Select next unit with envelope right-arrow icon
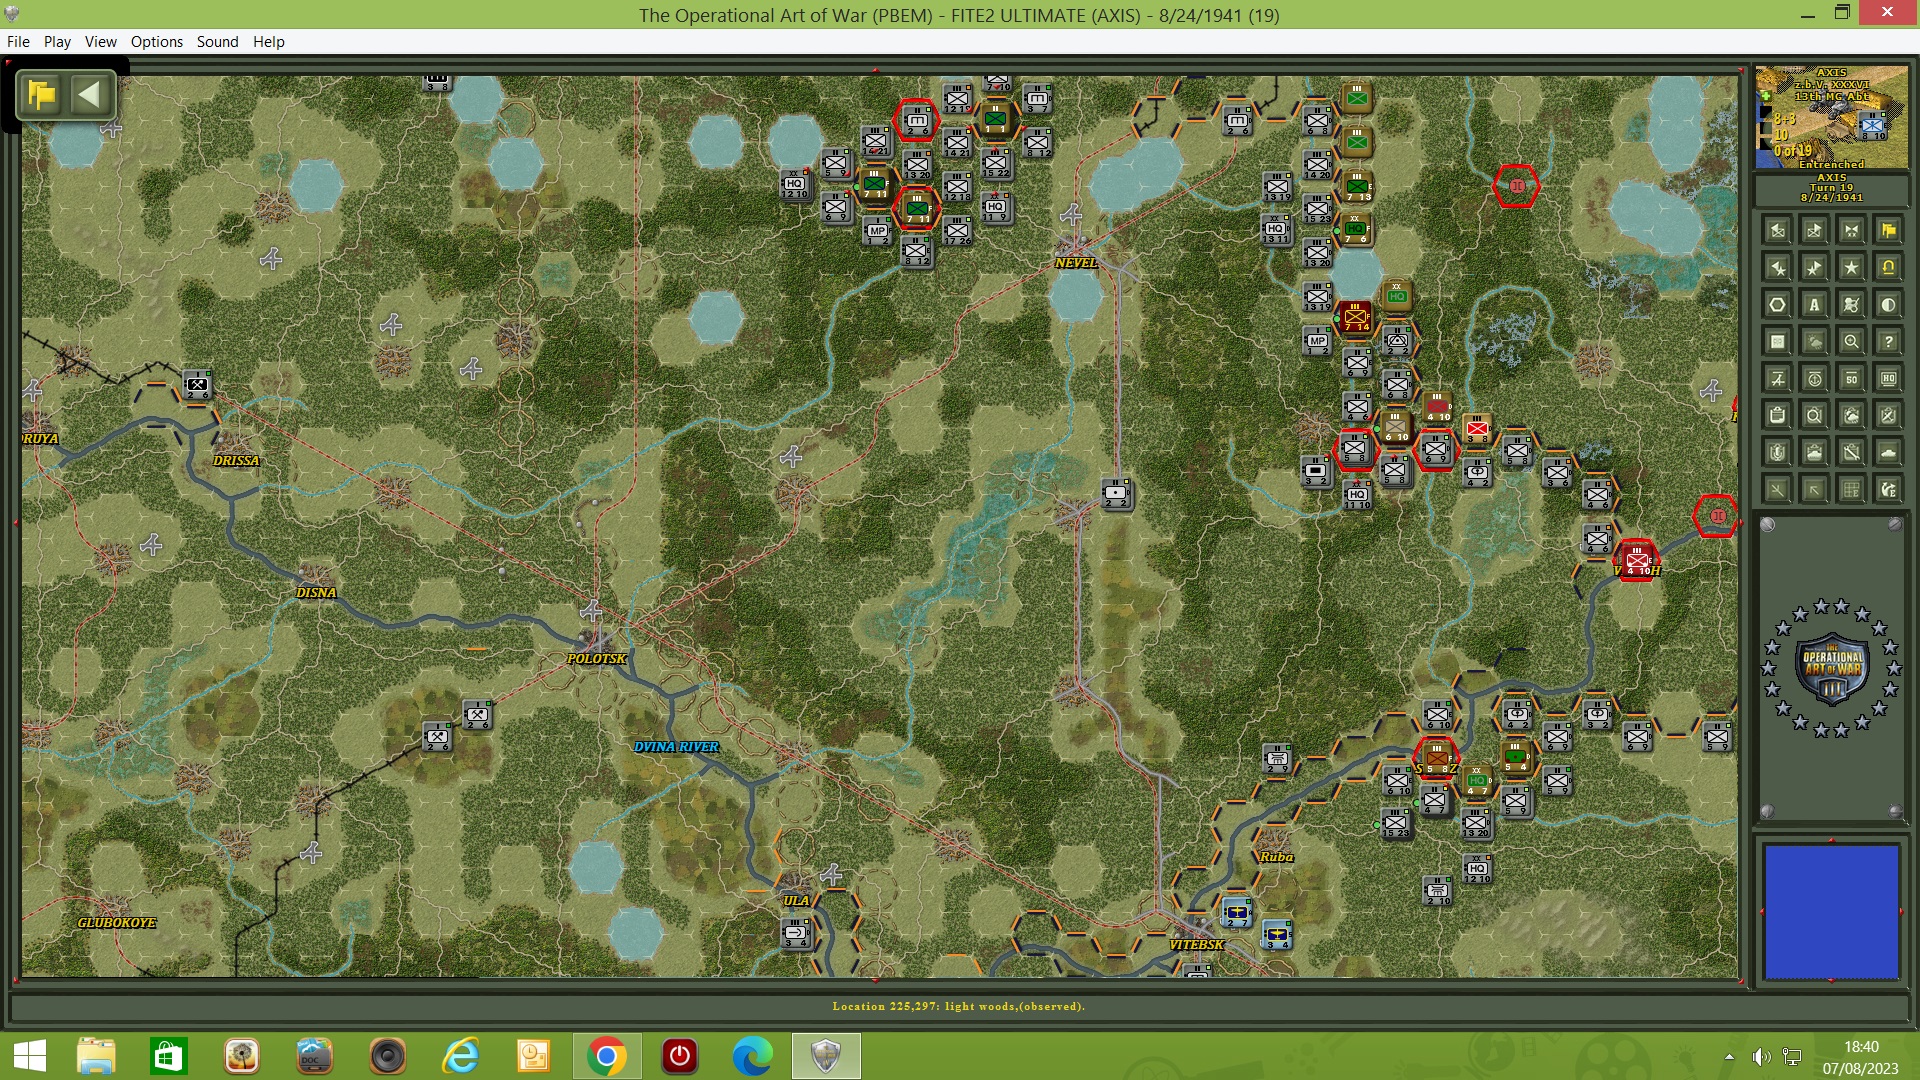The height and width of the screenshot is (1080, 1920). 1814,231
